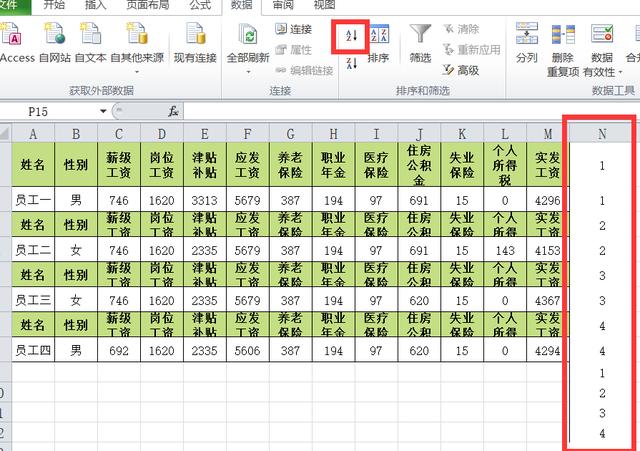Click the 属性 properties button
The height and width of the screenshot is (451, 640).
pyautogui.click(x=294, y=50)
